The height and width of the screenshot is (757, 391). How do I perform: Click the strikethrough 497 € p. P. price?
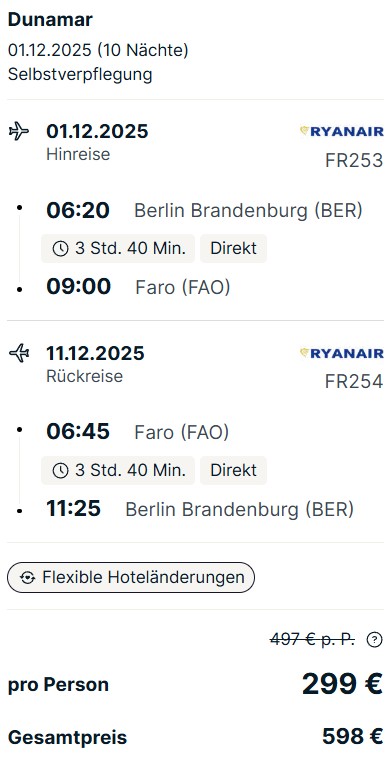pos(313,640)
